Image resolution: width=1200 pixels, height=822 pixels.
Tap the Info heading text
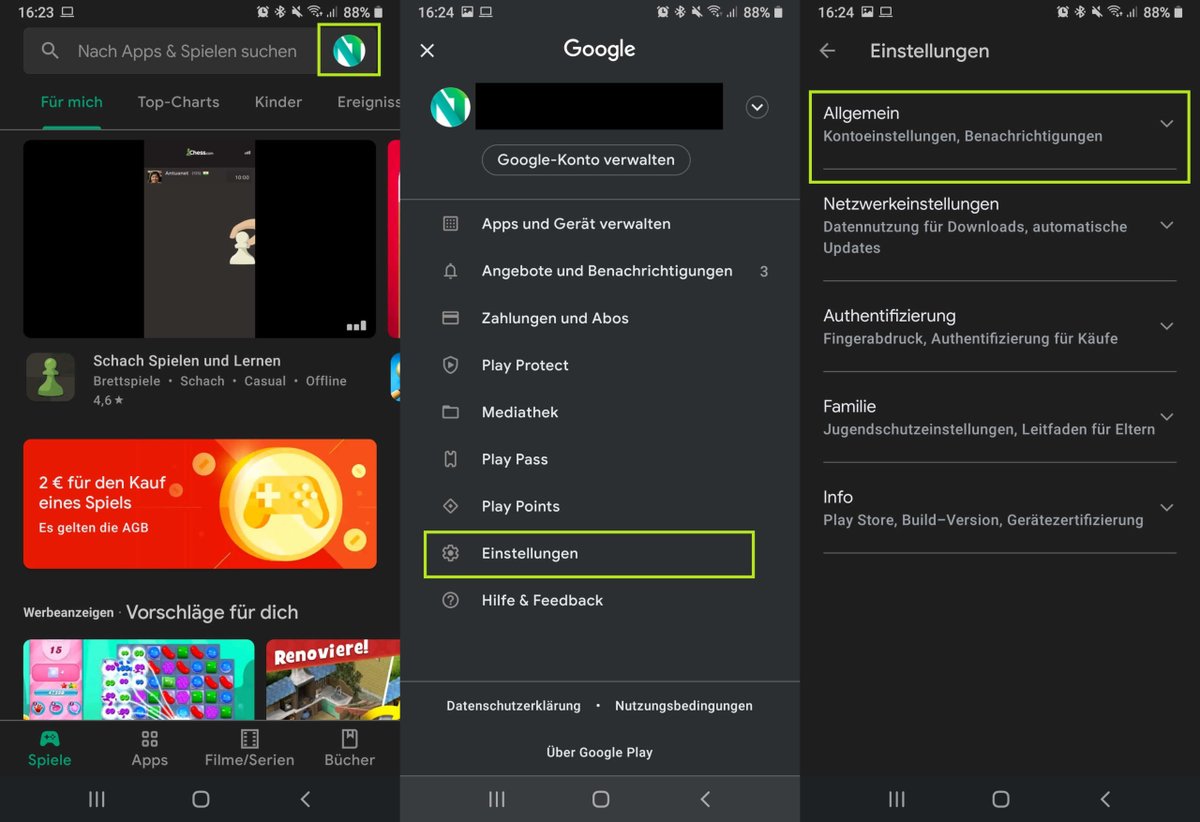[x=838, y=497]
